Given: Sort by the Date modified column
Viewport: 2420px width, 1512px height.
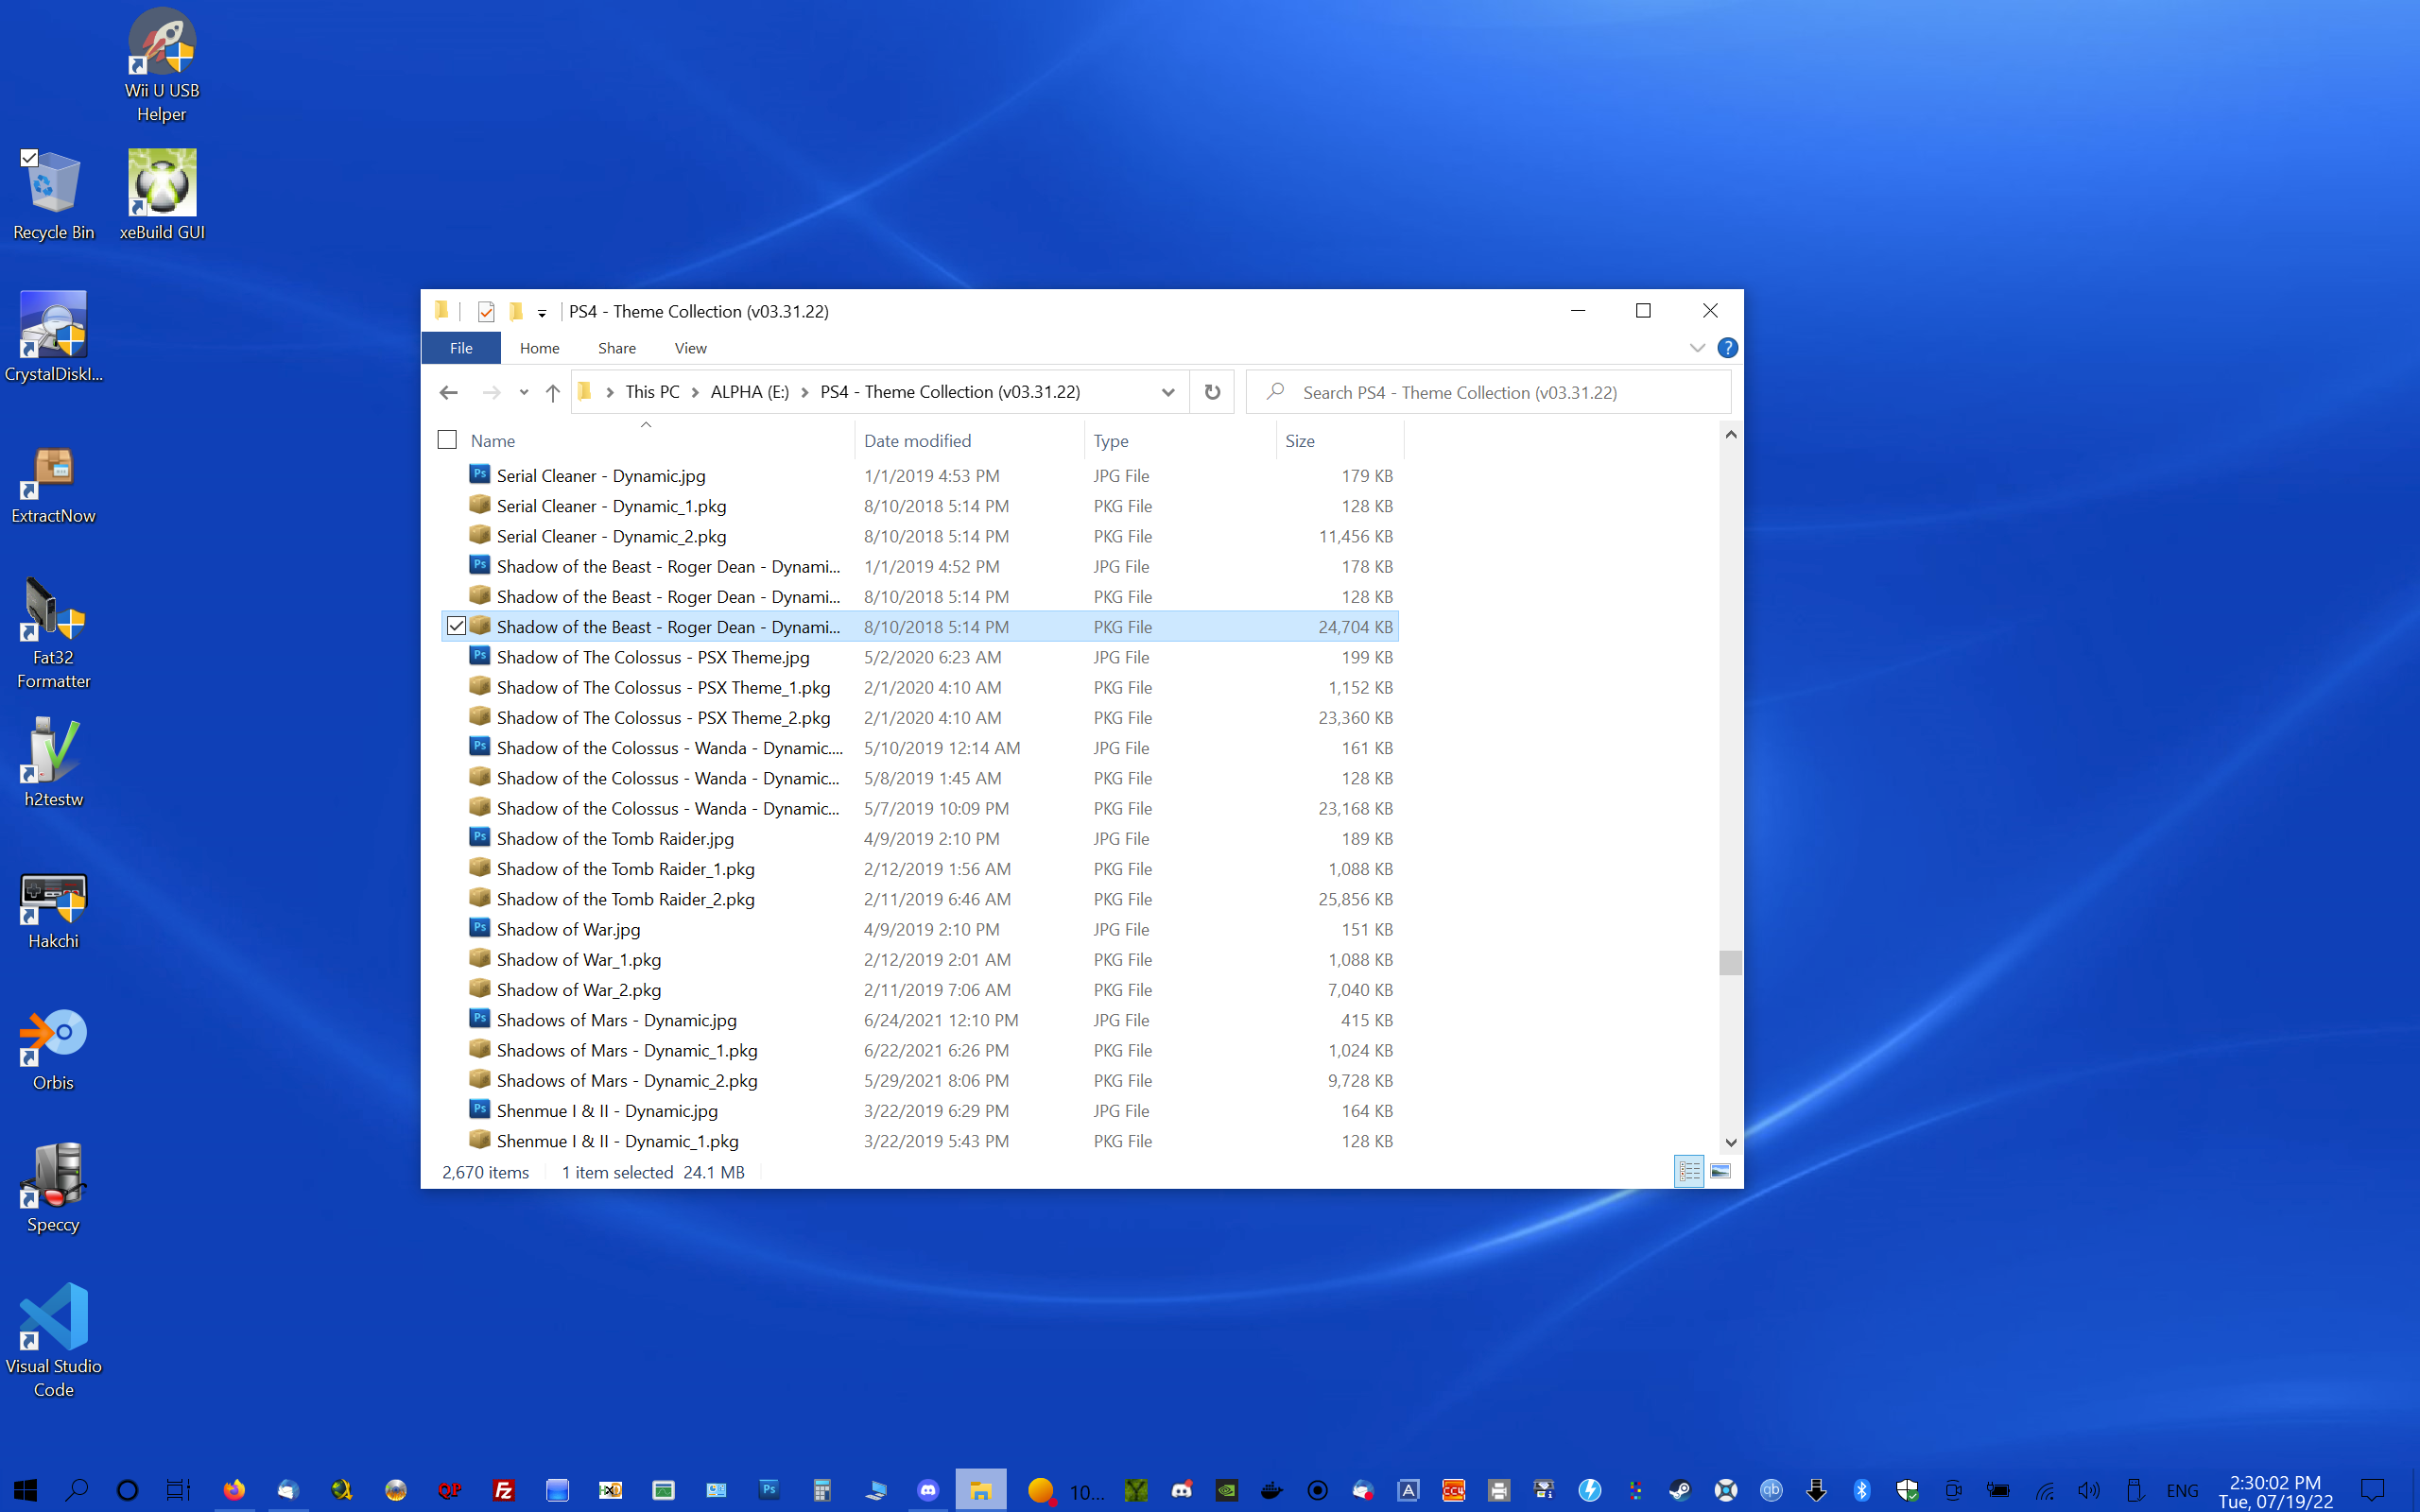Looking at the screenshot, I should click(968, 440).
